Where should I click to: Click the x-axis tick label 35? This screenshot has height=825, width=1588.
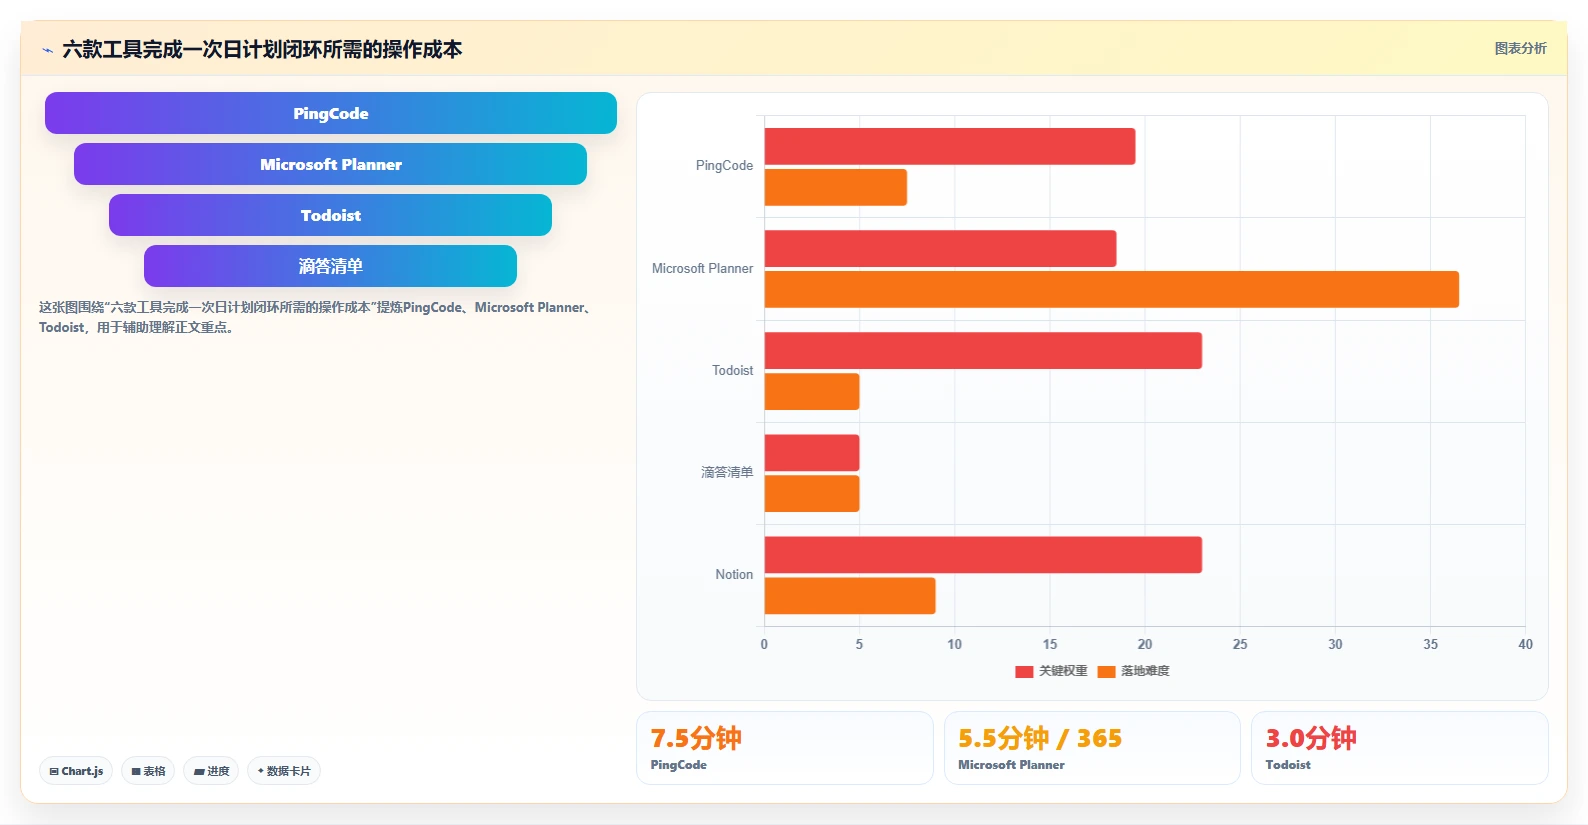click(1430, 644)
